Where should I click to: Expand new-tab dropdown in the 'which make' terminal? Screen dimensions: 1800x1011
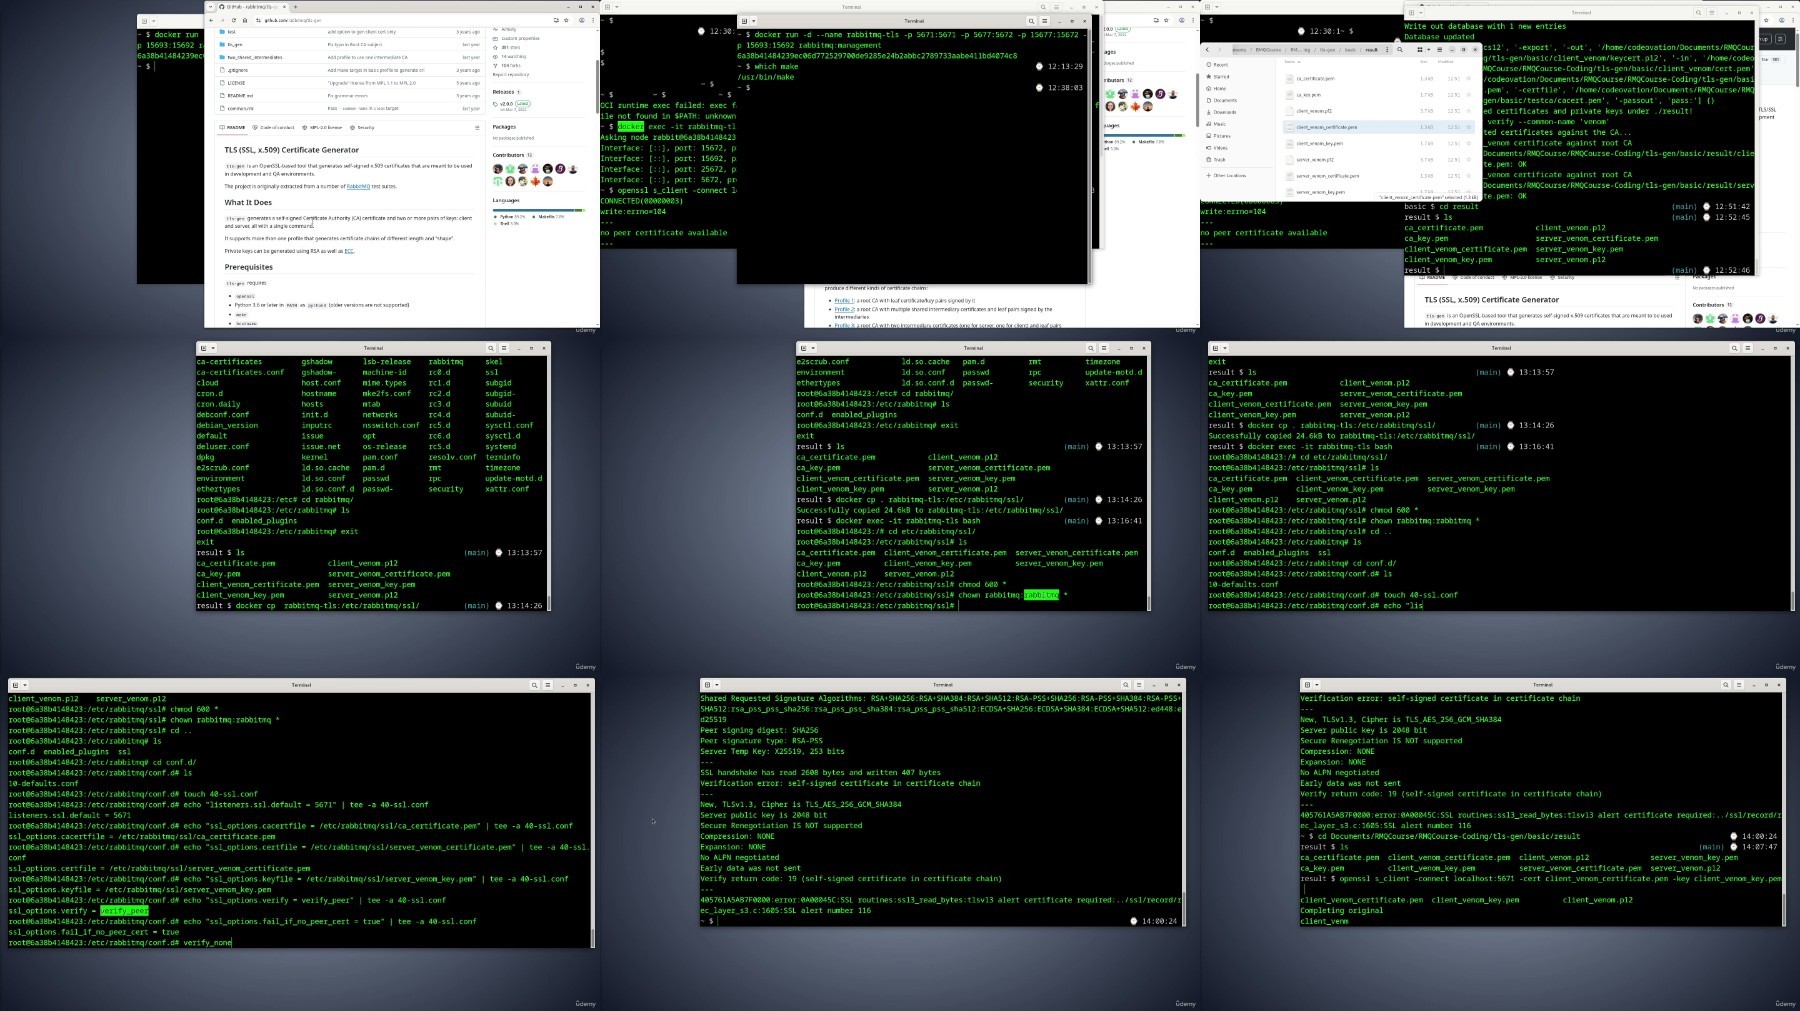pos(754,21)
